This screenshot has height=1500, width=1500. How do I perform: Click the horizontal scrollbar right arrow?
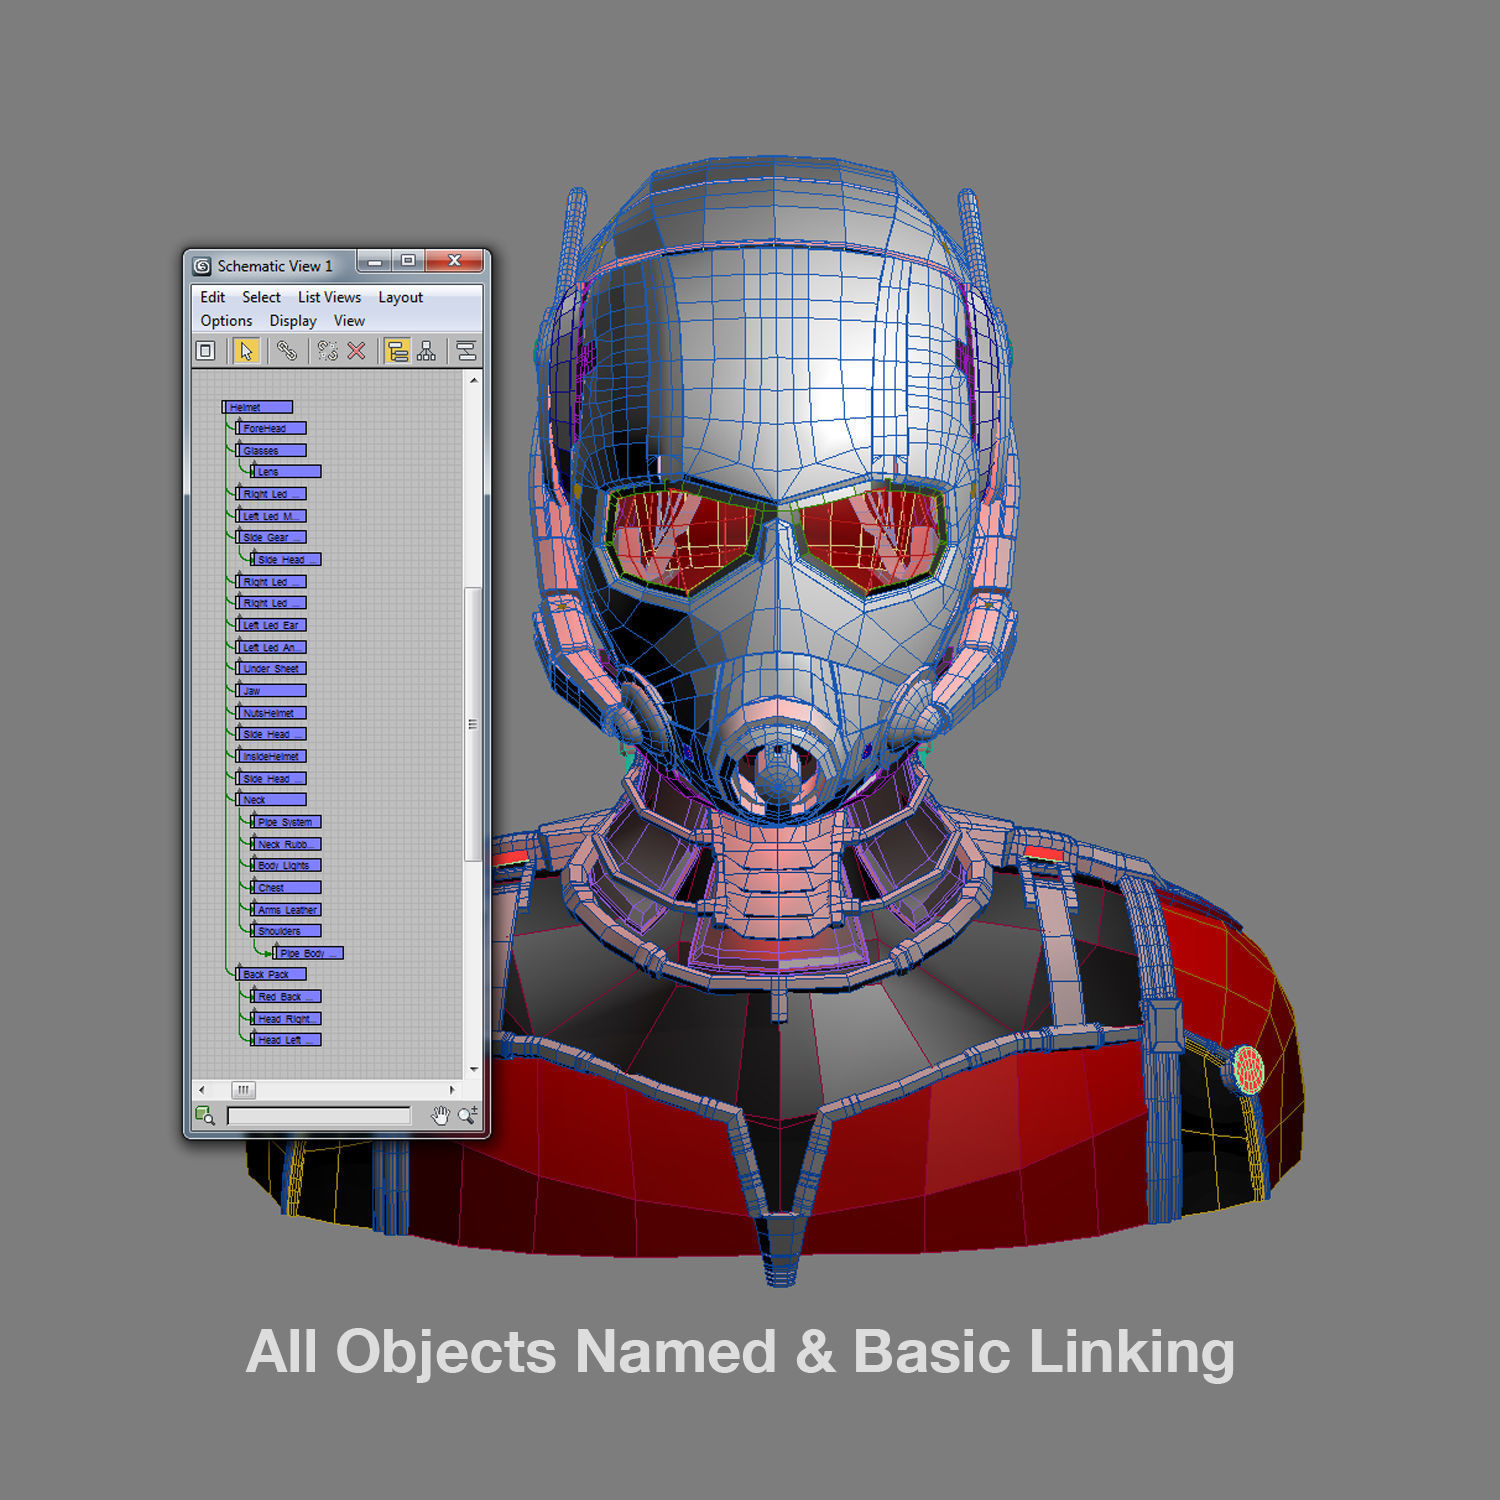pos(452,1090)
